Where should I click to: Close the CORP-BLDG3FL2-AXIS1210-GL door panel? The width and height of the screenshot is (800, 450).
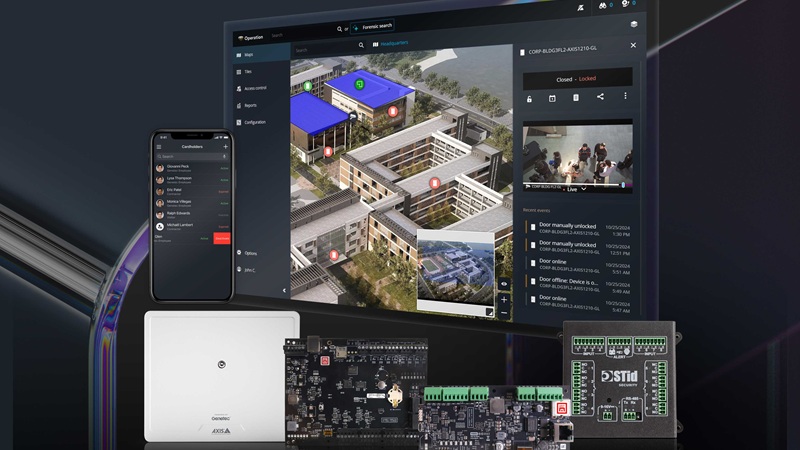coord(633,45)
